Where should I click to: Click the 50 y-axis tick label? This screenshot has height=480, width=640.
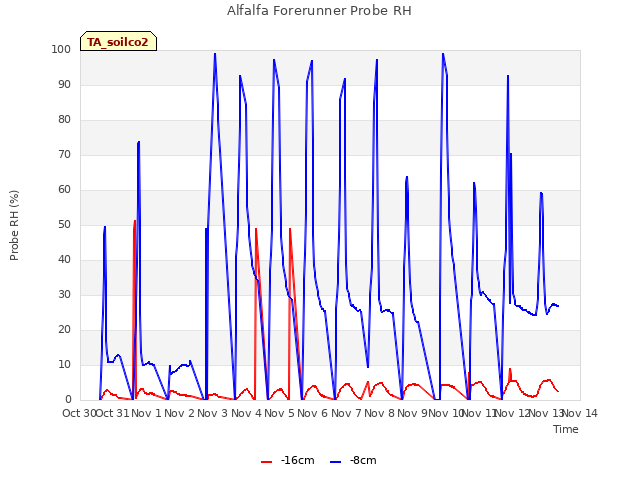pyautogui.click(x=64, y=224)
